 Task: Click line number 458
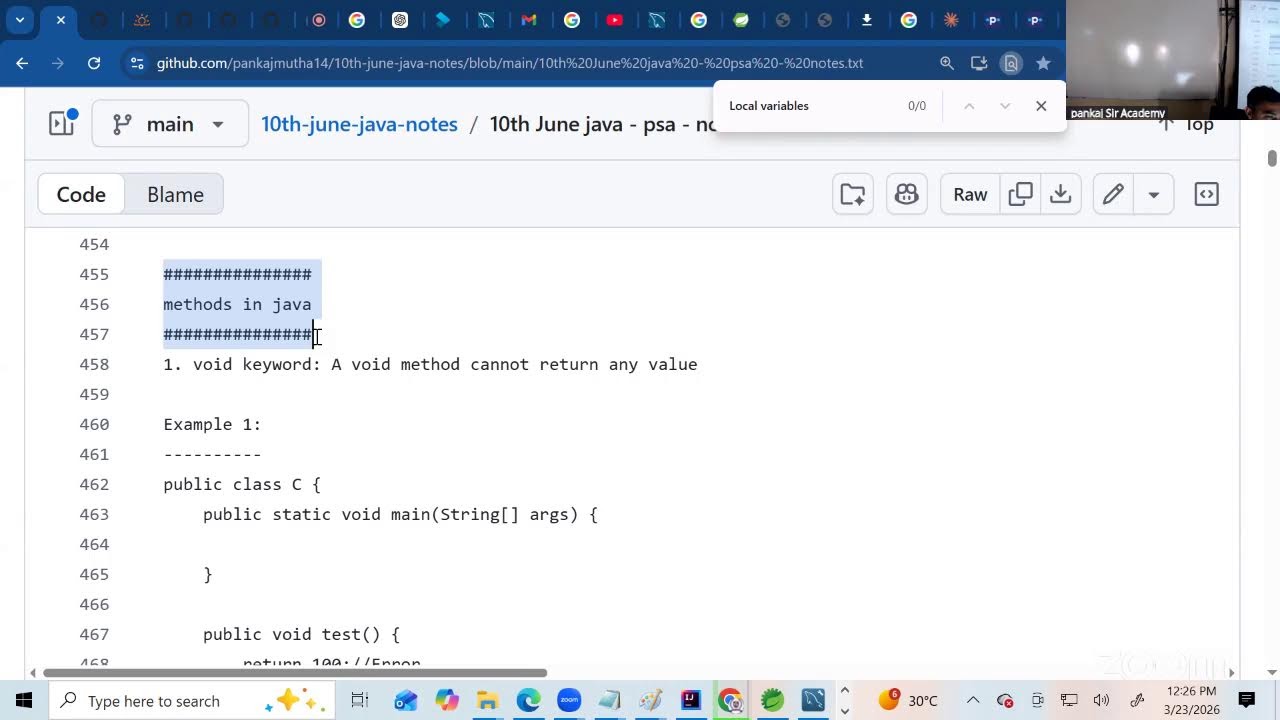(x=94, y=364)
